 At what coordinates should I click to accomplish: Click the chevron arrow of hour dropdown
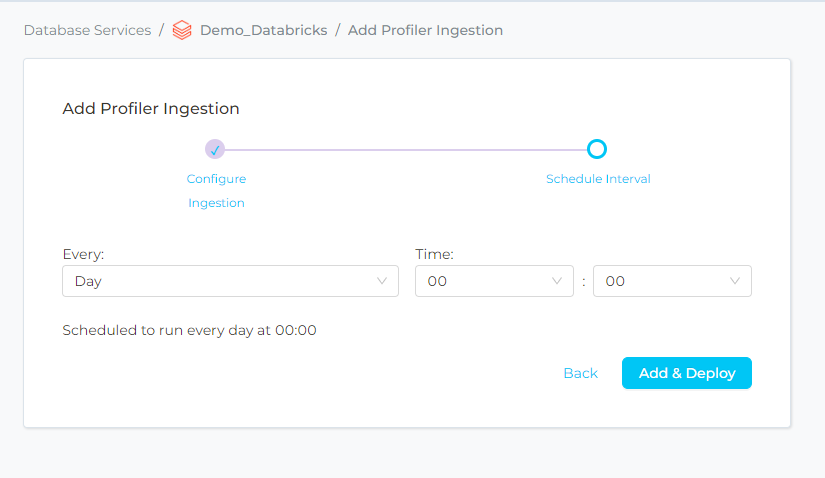[x=557, y=281]
